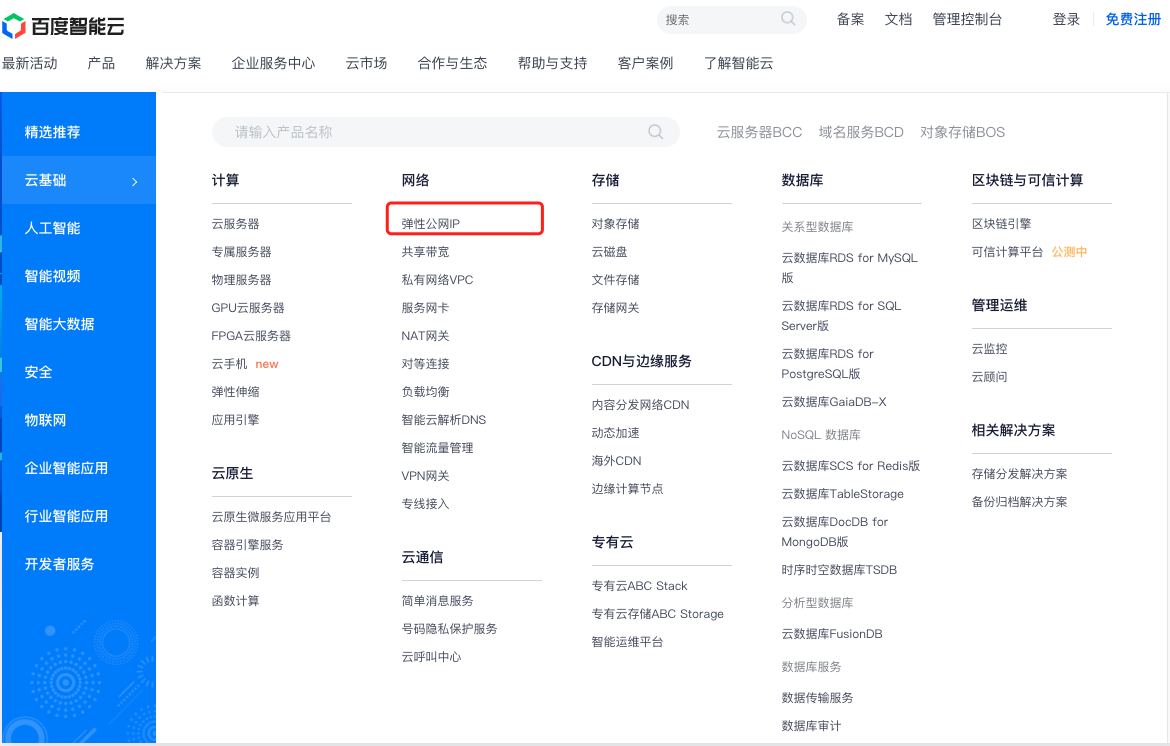Viewport: 1170px width, 746px height.
Task: Open the 数据传输服务 link
Action: coord(817,698)
